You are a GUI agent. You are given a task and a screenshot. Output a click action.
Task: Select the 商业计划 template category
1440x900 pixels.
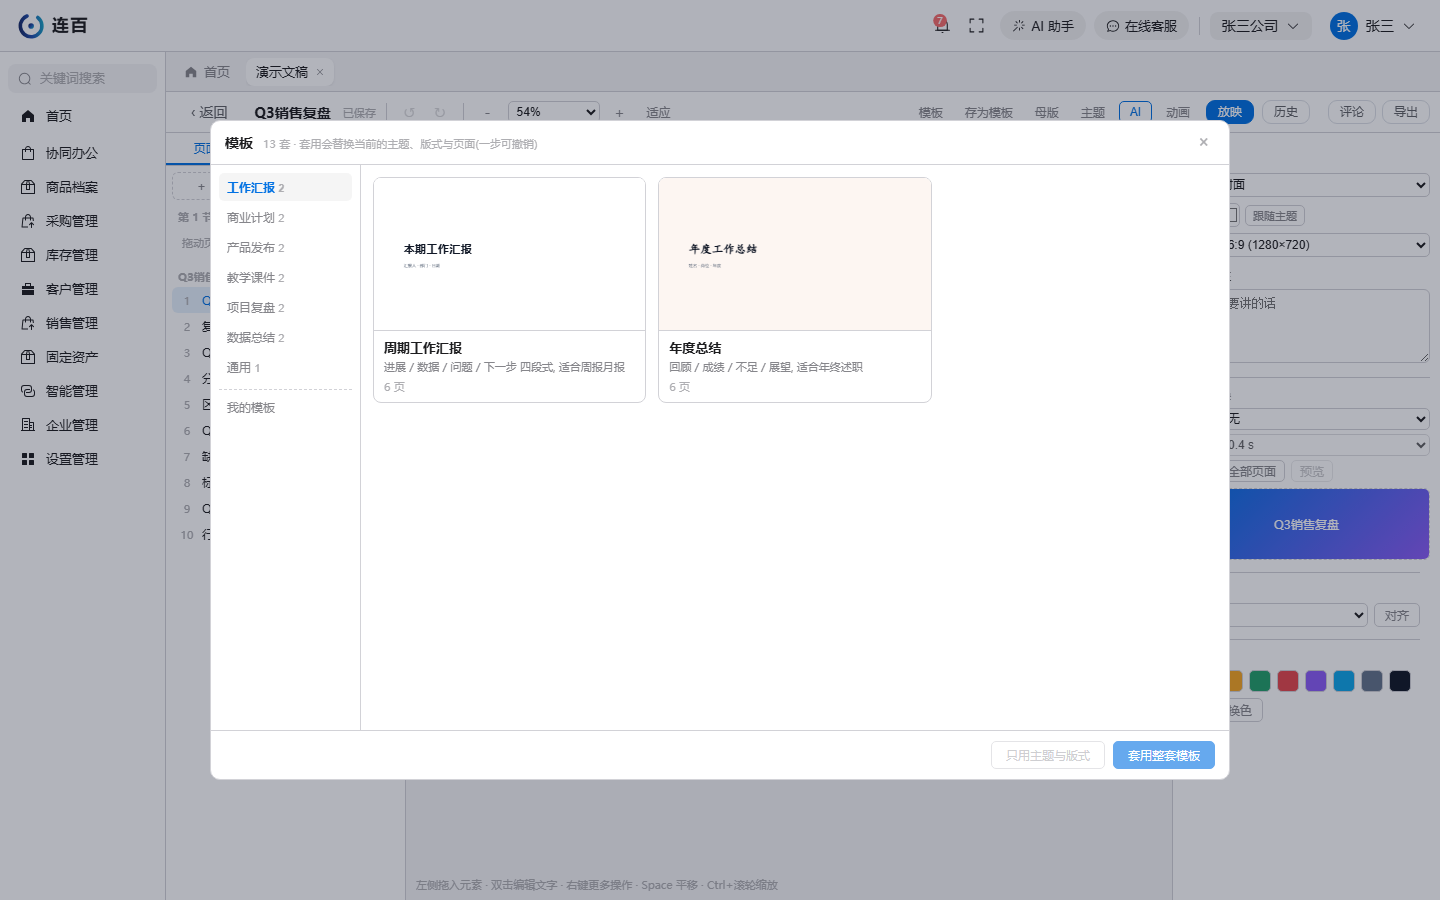[x=285, y=217]
